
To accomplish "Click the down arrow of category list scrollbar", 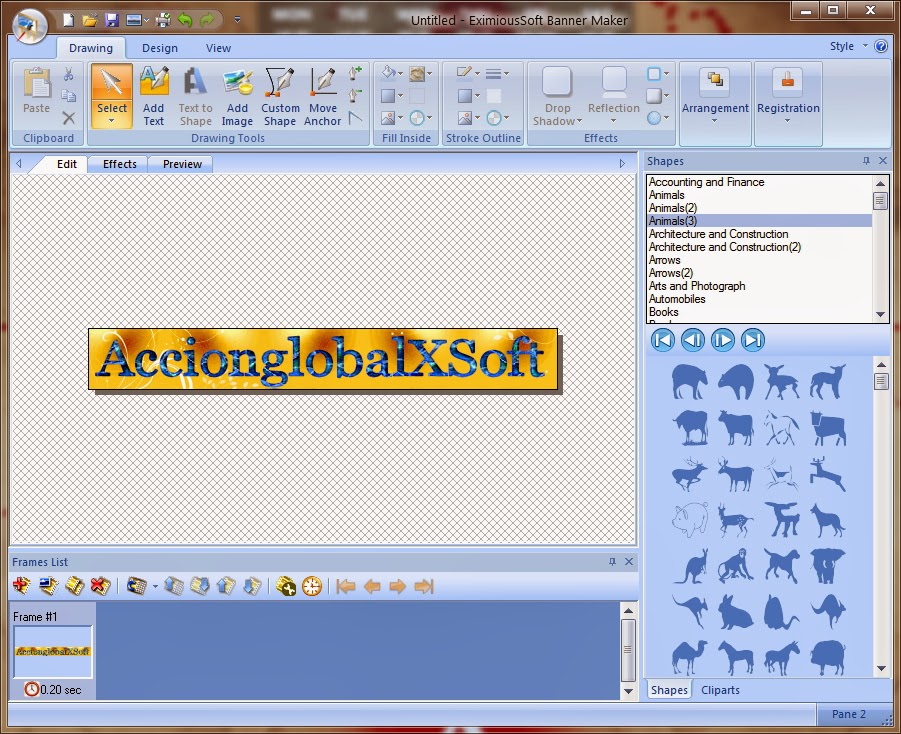I will click(880, 314).
